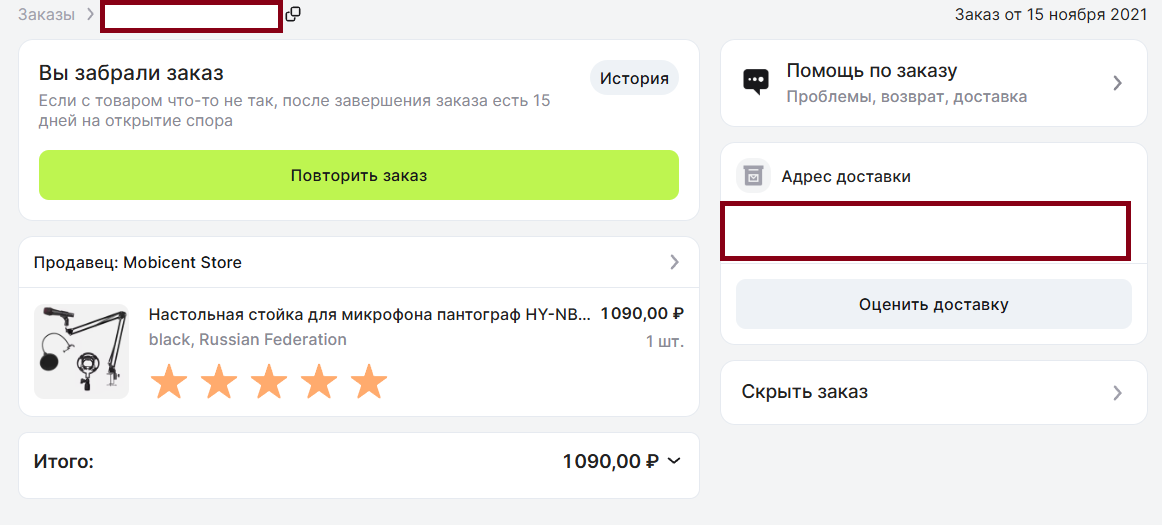1162x525 pixels.
Task: Click the Продавец: Mobicent Store seller name
Action: pos(138,263)
